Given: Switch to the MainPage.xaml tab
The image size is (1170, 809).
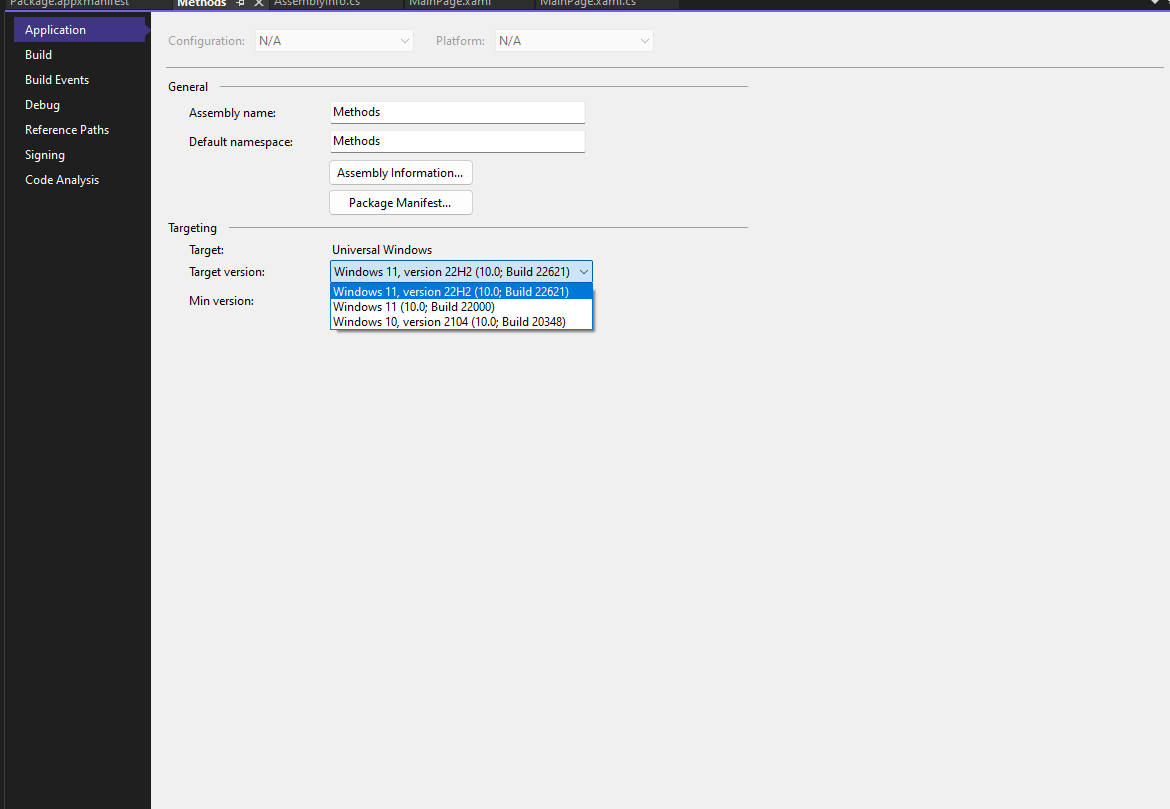Looking at the screenshot, I should [450, 4].
